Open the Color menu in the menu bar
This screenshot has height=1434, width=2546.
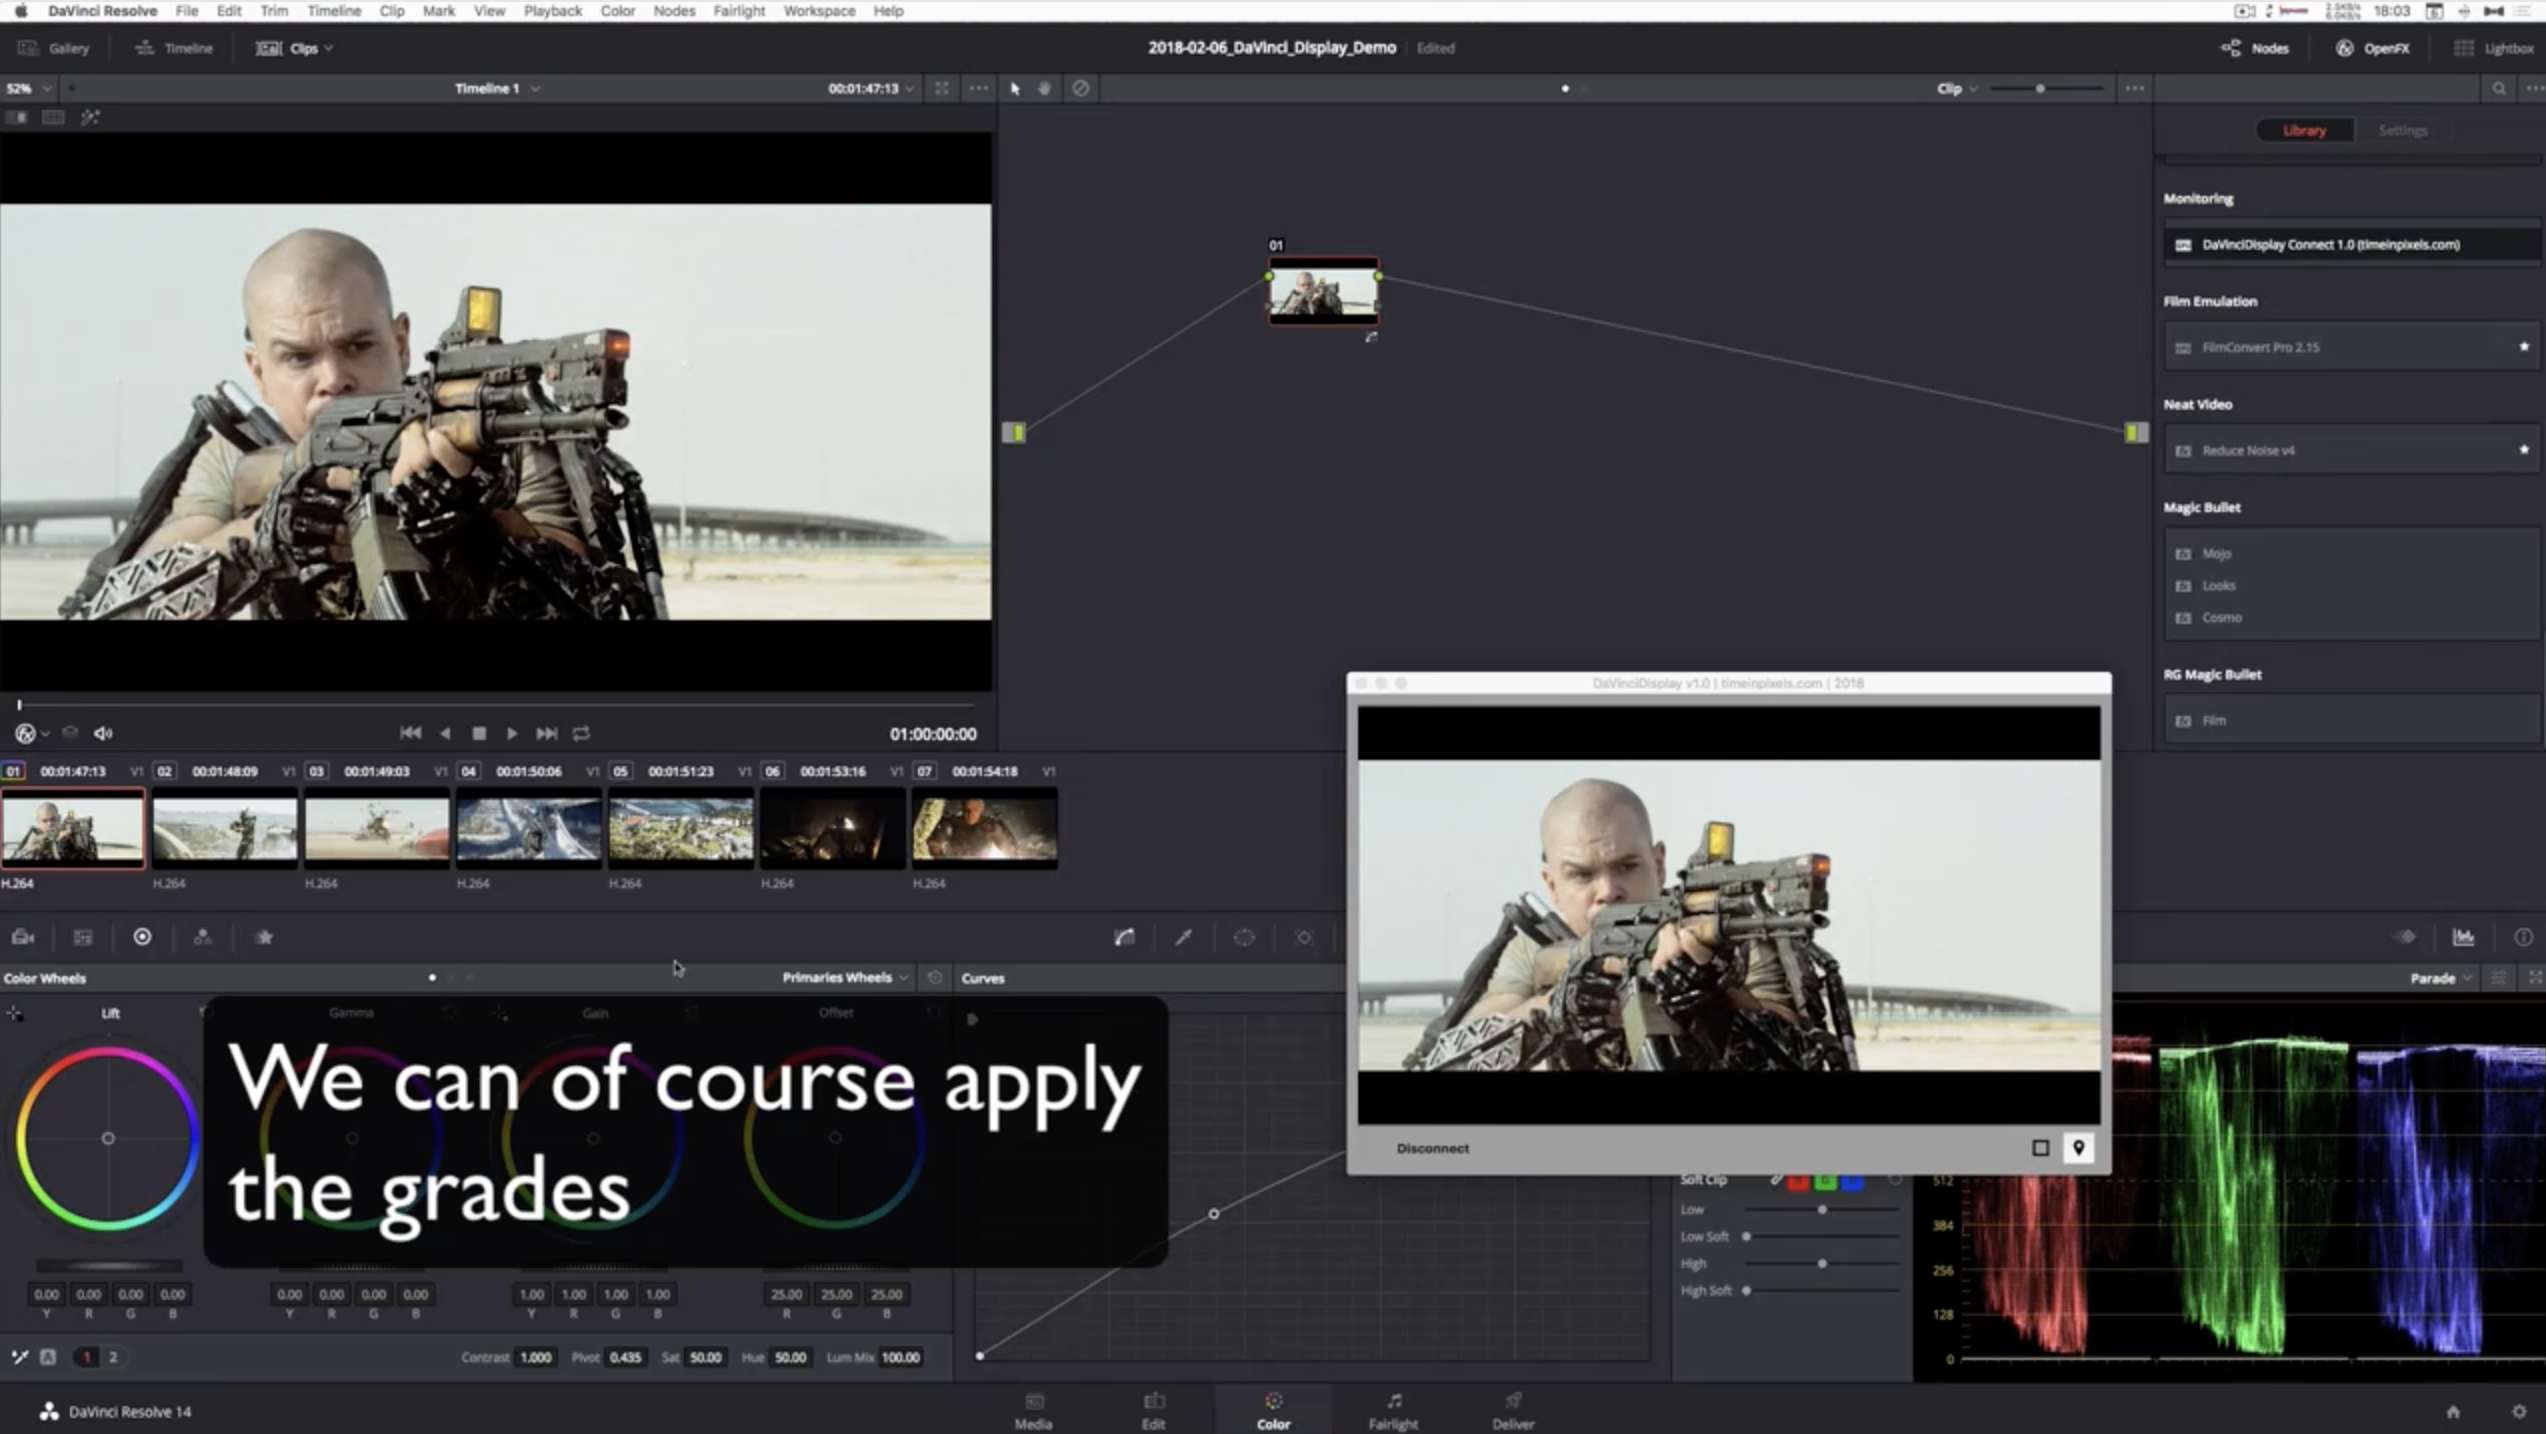tap(618, 11)
